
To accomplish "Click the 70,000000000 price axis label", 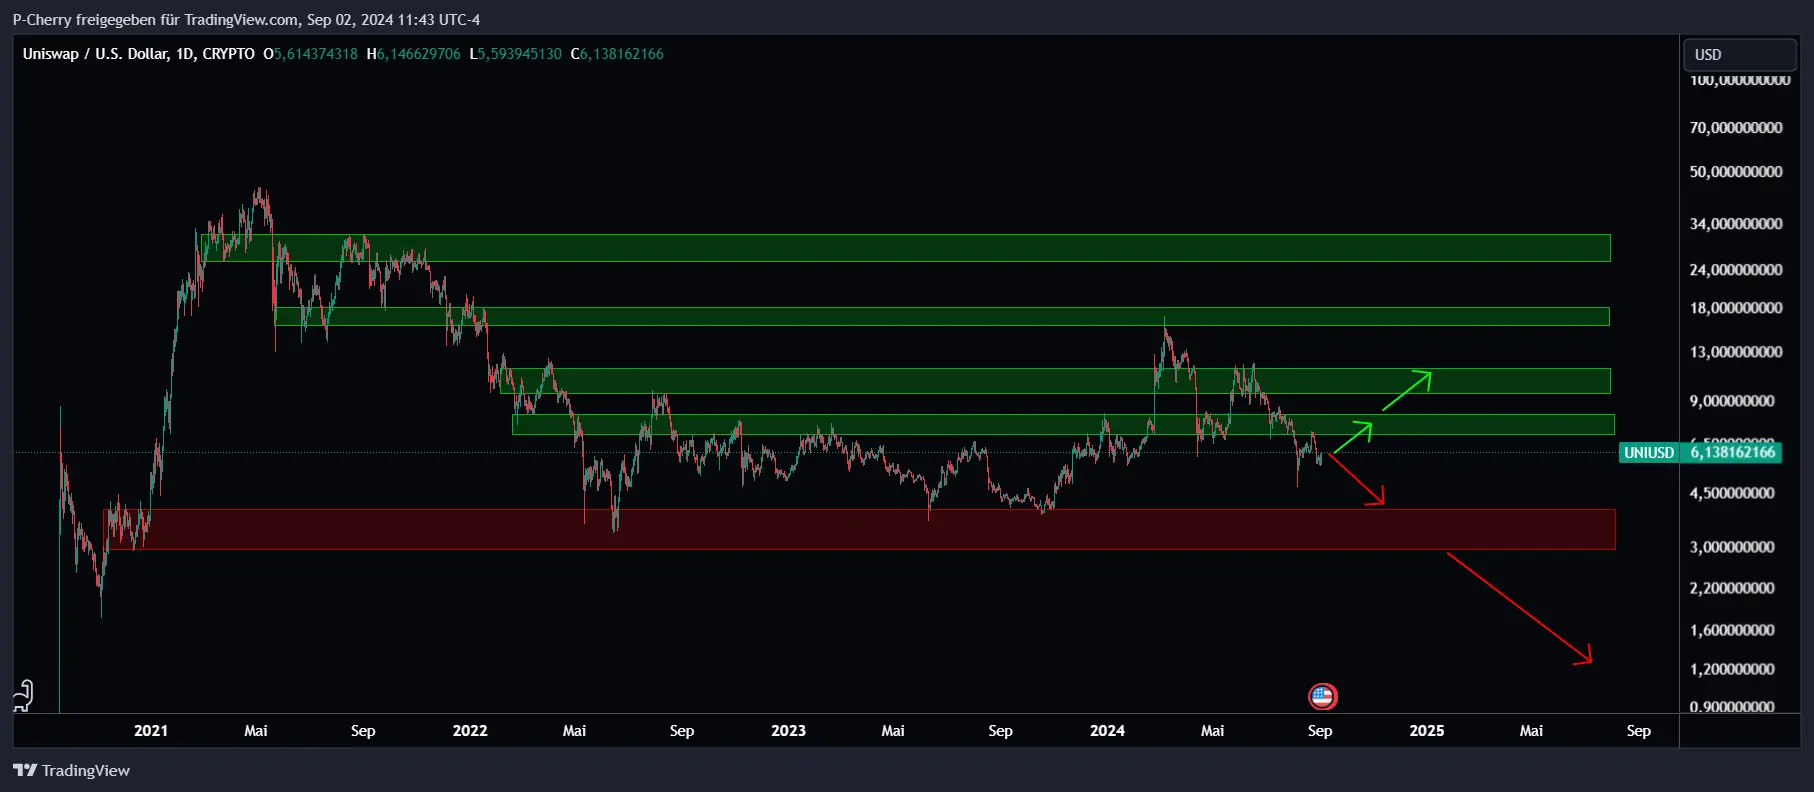I will click(1736, 128).
